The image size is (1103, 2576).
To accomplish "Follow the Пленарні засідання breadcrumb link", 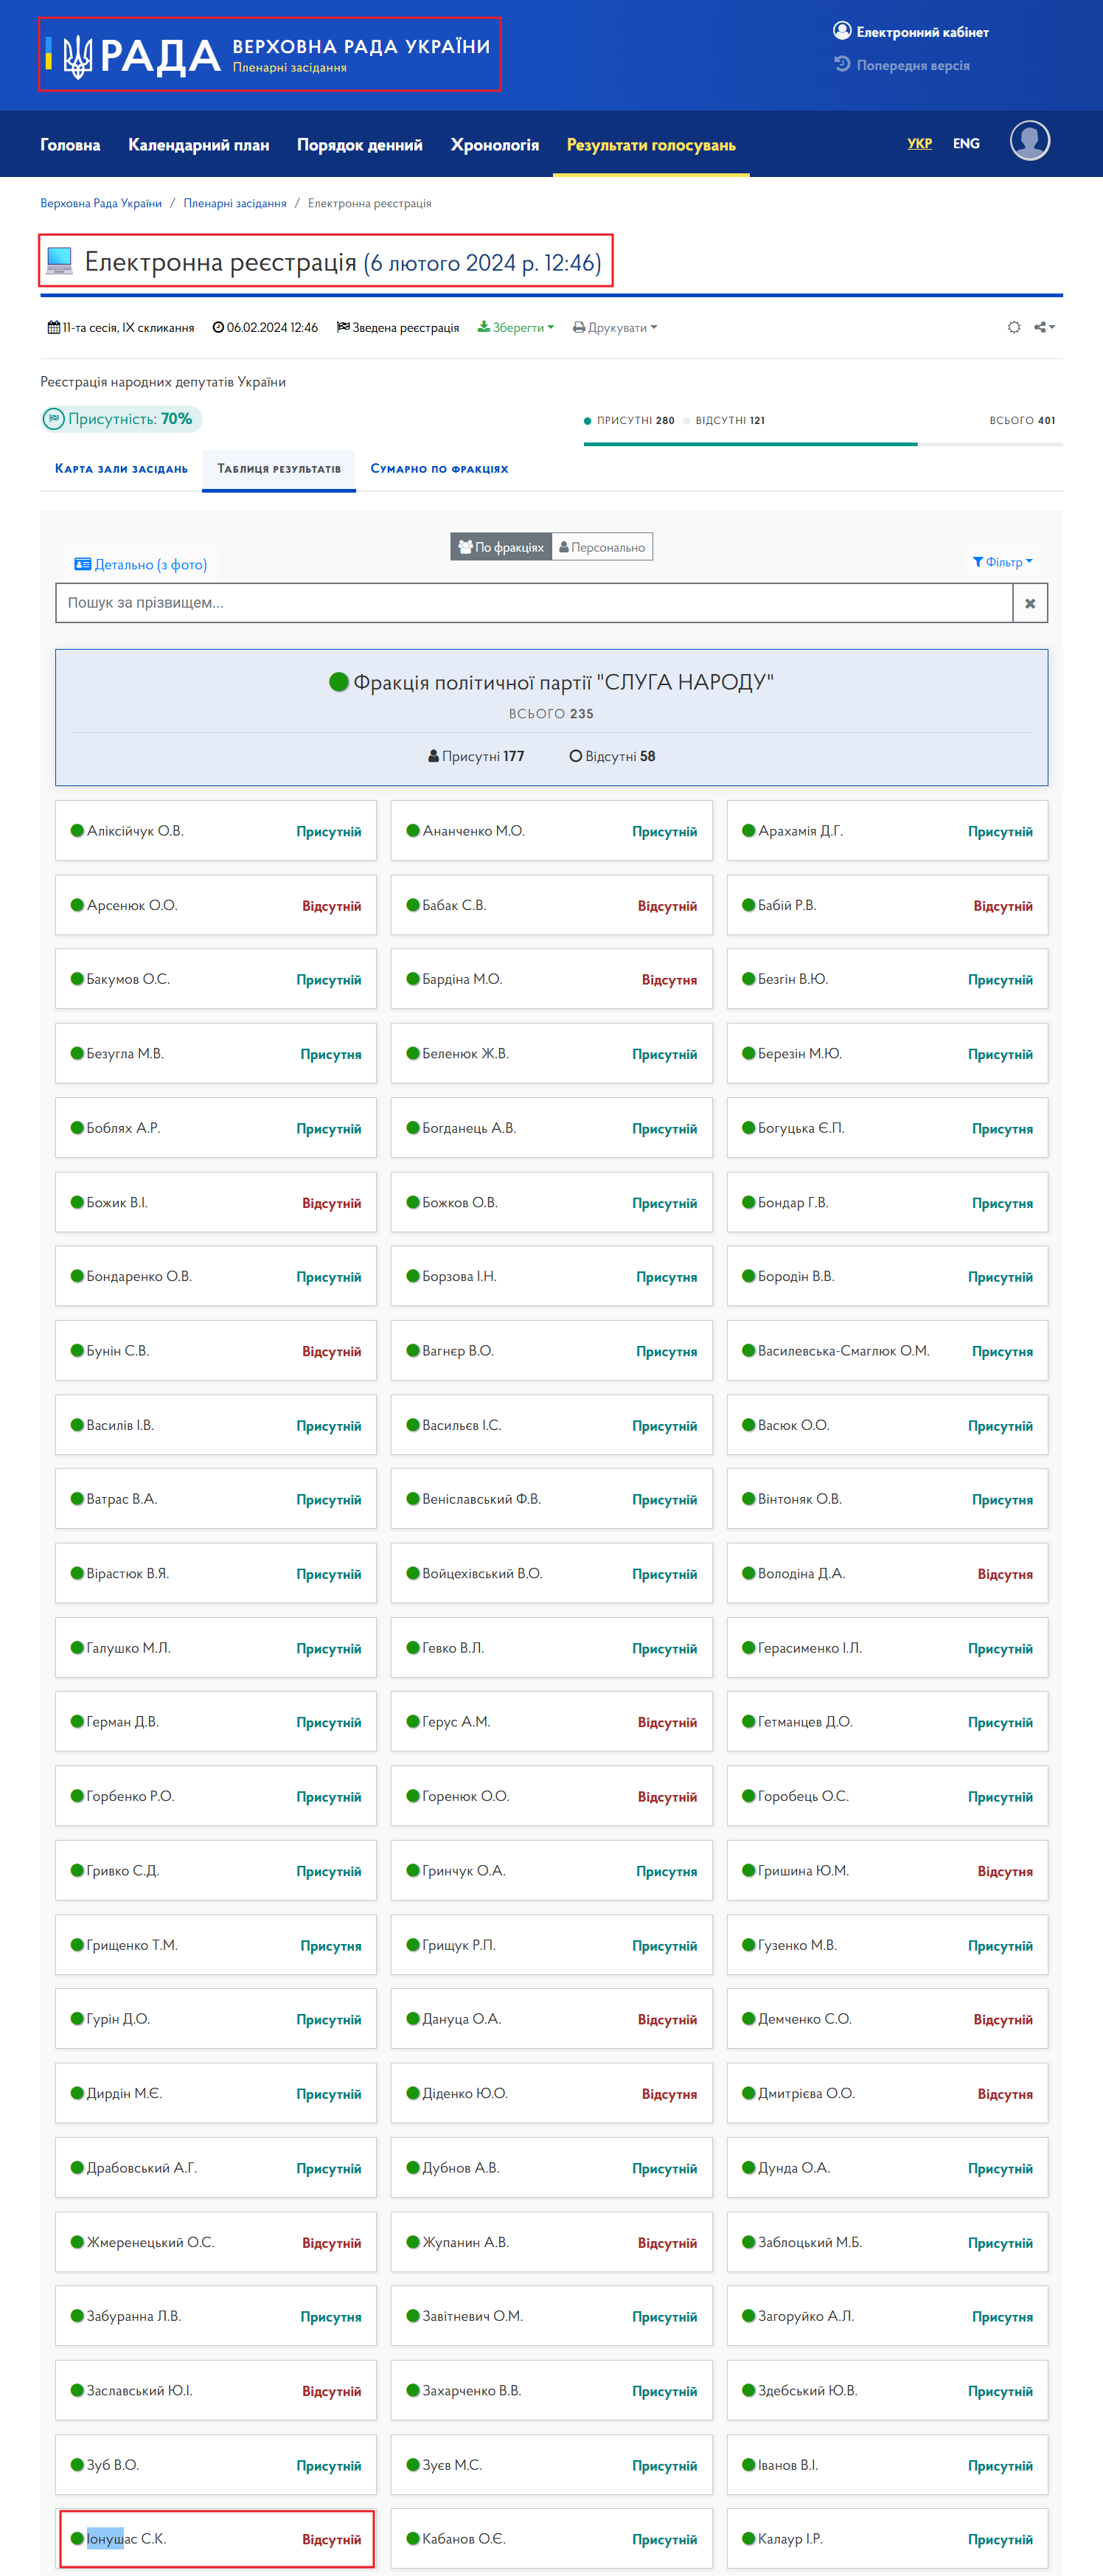I will (x=235, y=203).
